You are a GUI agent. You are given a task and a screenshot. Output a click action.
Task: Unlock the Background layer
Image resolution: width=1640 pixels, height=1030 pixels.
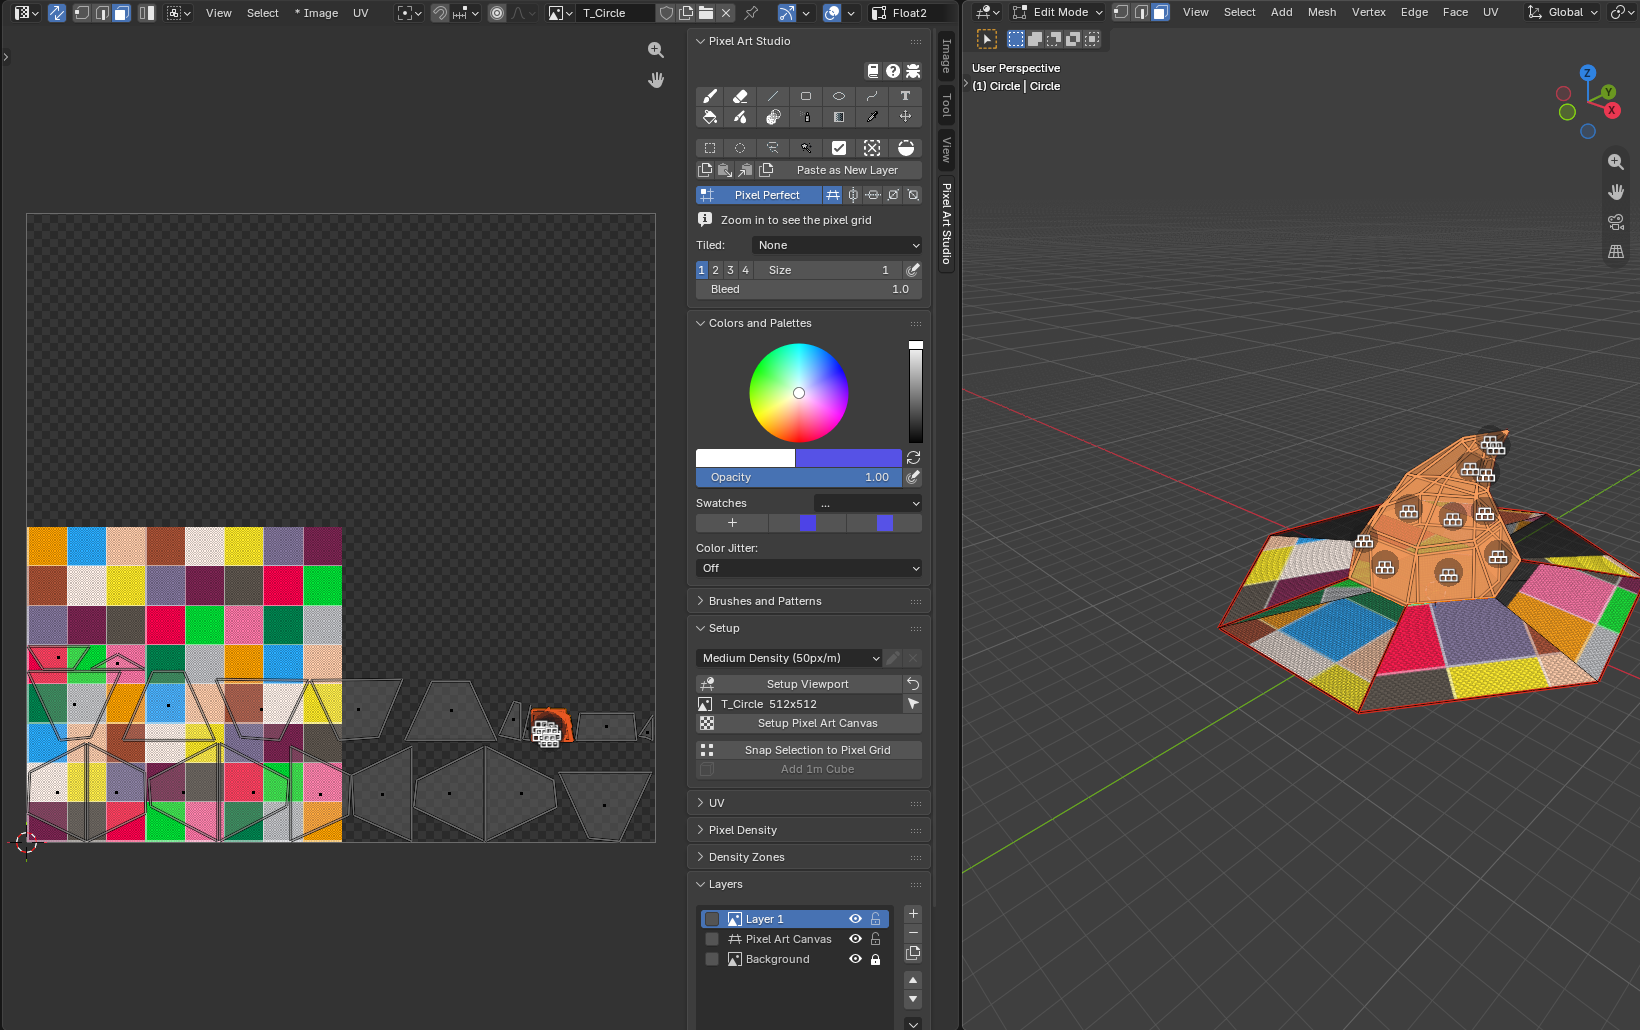pyautogui.click(x=875, y=959)
